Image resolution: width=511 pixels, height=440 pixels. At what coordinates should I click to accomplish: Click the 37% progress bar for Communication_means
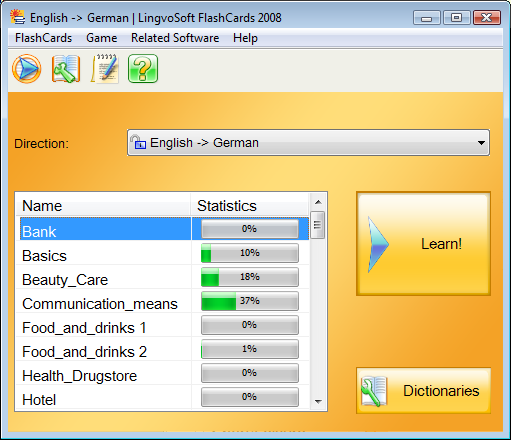coord(250,301)
